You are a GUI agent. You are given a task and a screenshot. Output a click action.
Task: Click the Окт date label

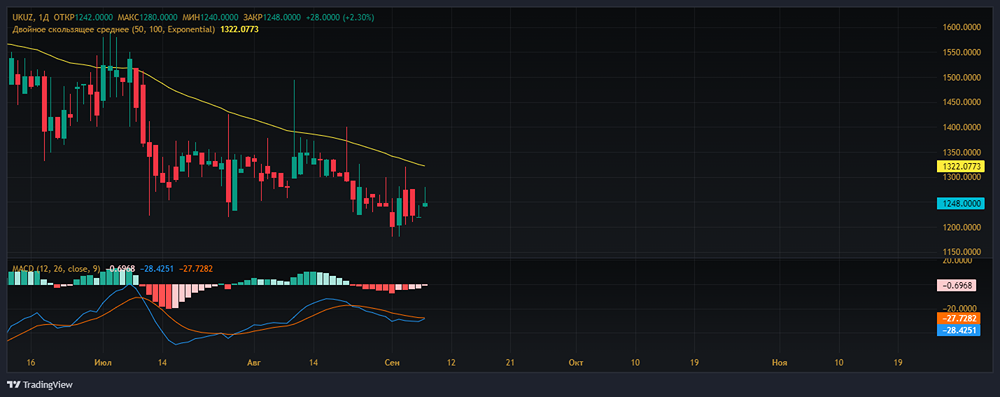[575, 362]
